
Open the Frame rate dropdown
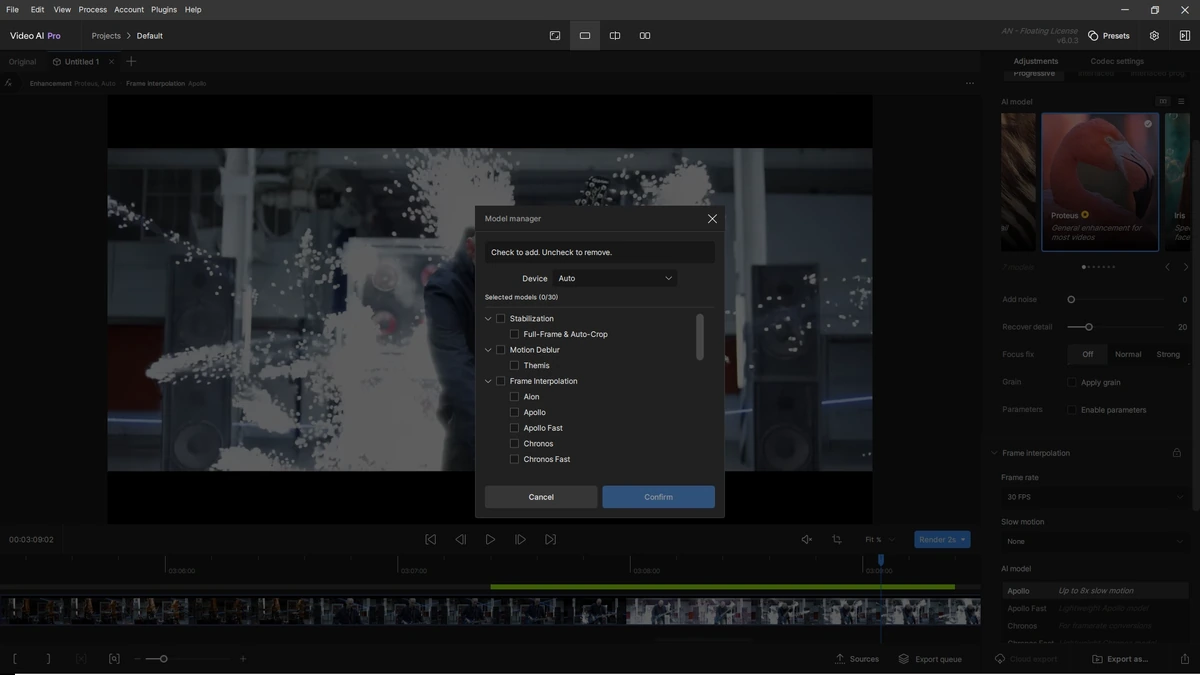1095,497
